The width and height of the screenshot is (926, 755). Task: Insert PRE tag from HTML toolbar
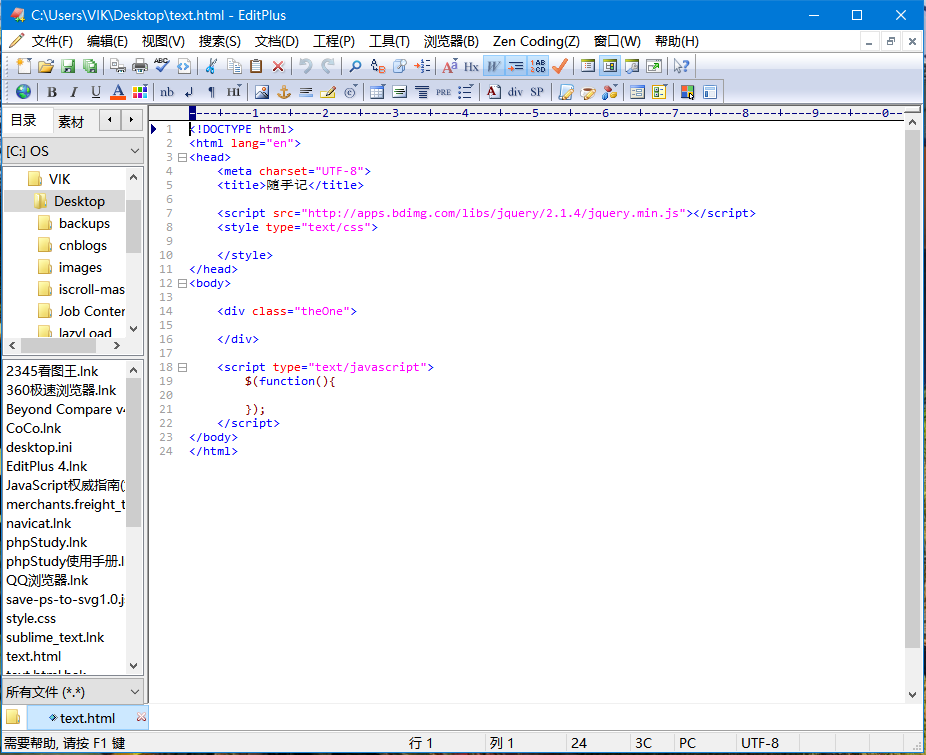[x=444, y=92]
